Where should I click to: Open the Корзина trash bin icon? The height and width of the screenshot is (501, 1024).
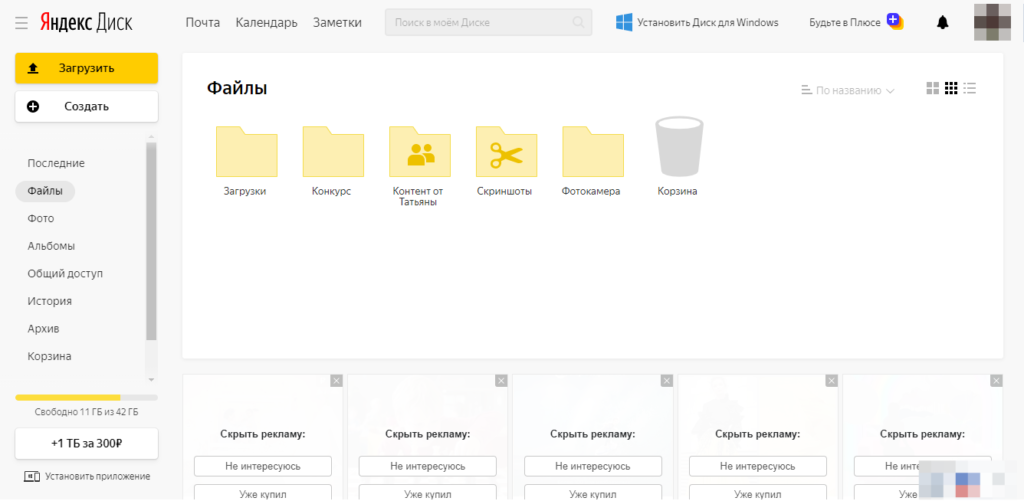[x=678, y=148]
